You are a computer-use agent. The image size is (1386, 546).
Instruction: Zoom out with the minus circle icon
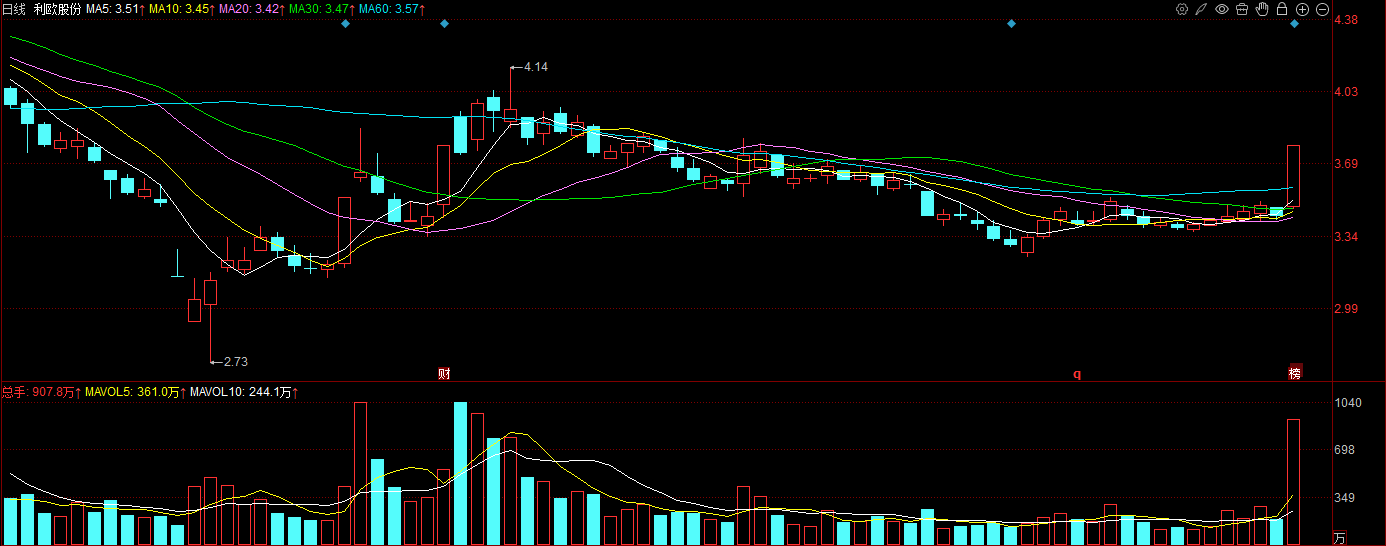[x=1322, y=9]
